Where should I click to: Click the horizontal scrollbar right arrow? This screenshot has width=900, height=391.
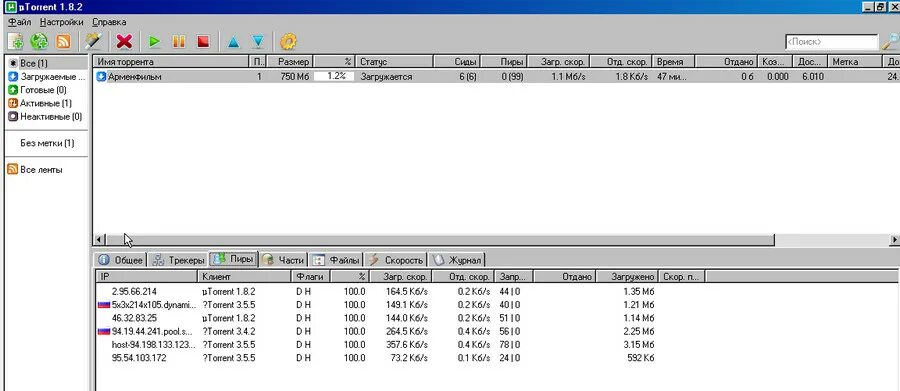click(894, 239)
